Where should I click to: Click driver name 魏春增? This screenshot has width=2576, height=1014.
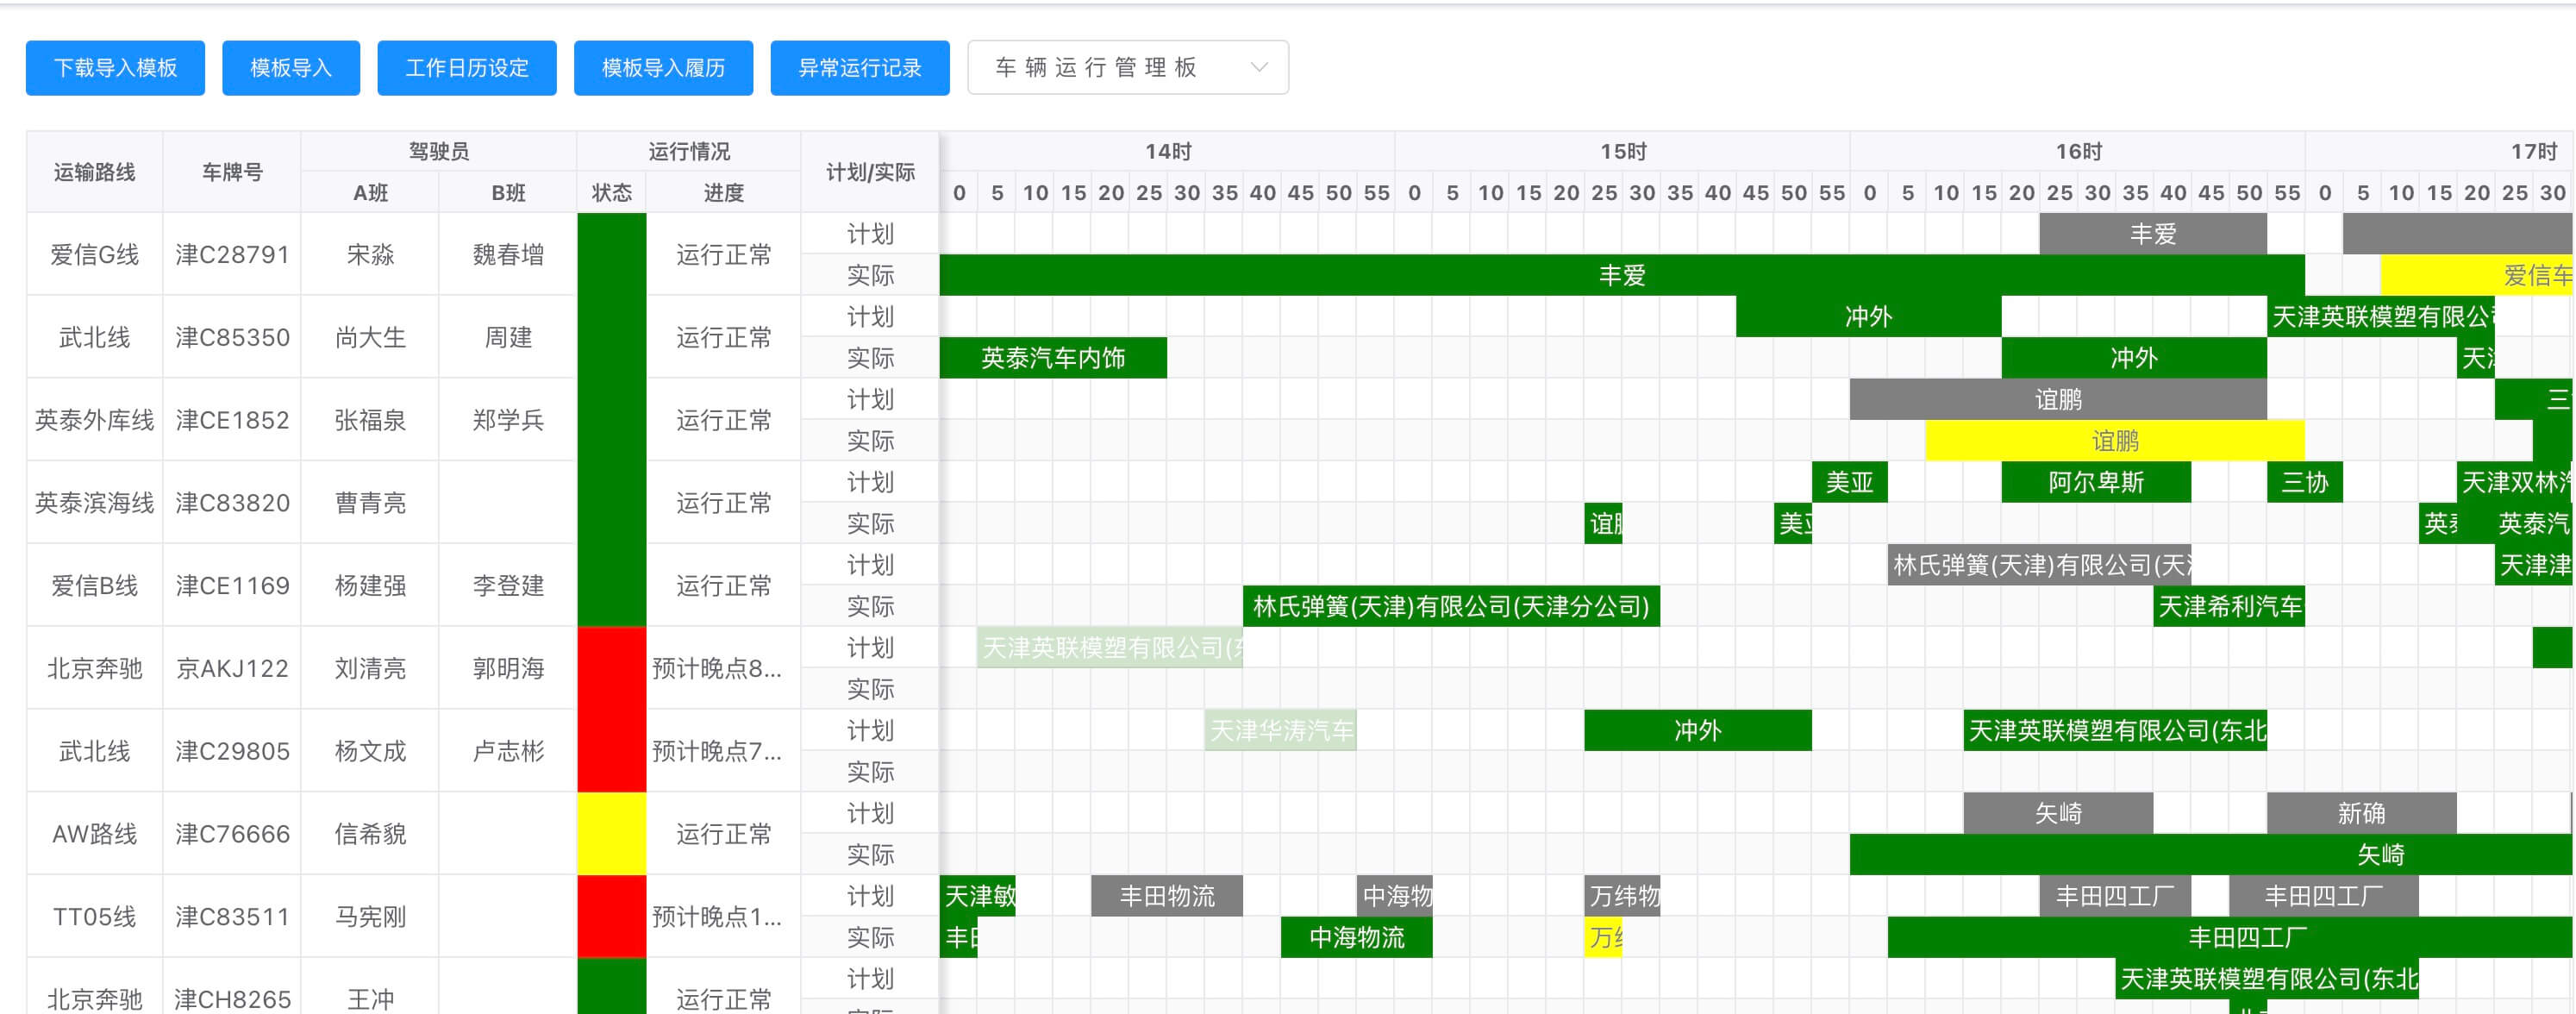coord(508,254)
